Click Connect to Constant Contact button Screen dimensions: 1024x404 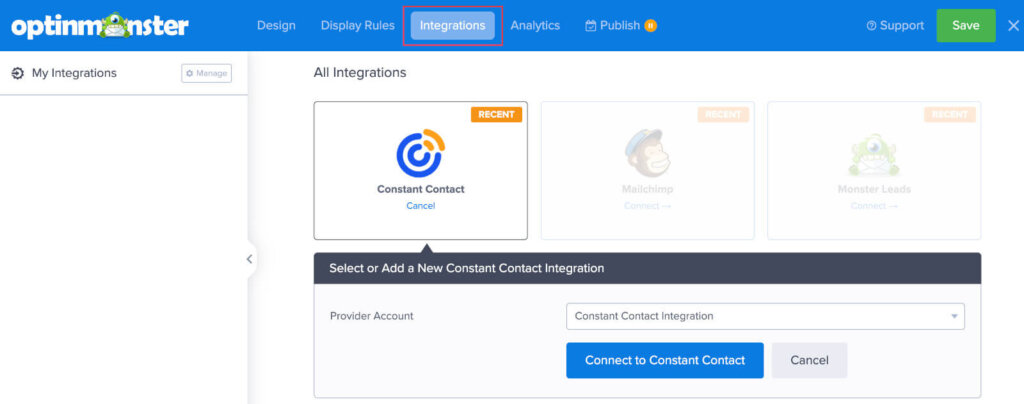[x=665, y=360]
